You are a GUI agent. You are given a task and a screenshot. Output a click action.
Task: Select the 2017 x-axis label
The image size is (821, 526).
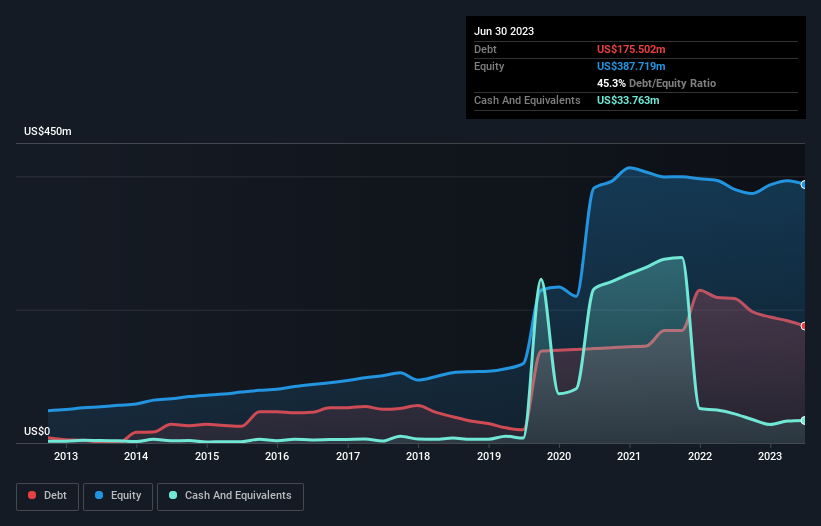pos(348,456)
